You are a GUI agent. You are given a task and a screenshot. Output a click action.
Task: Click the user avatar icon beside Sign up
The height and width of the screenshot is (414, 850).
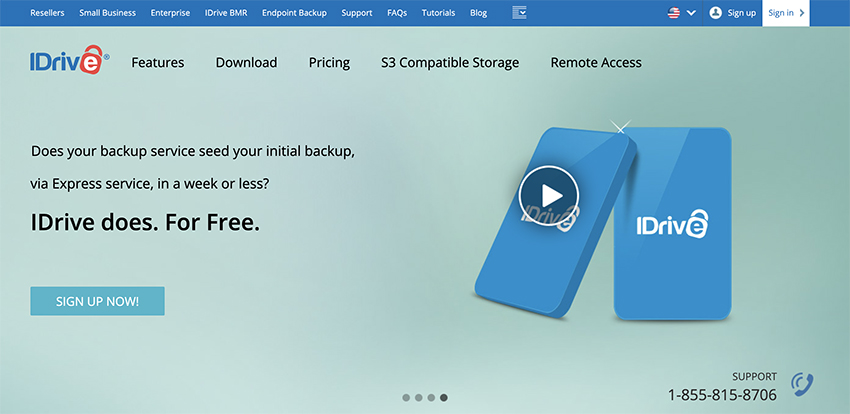[x=716, y=13]
